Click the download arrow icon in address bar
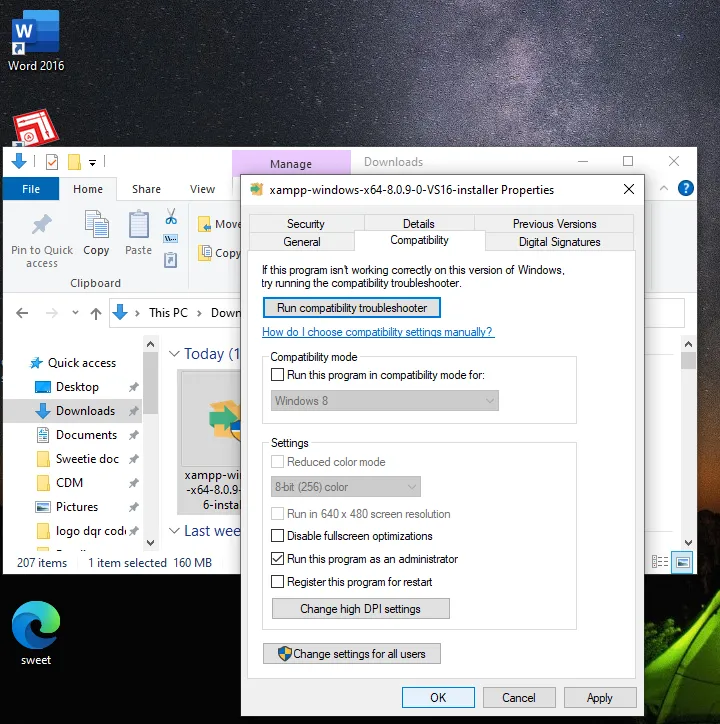Viewport: 720px width, 724px height. pyautogui.click(x=120, y=313)
